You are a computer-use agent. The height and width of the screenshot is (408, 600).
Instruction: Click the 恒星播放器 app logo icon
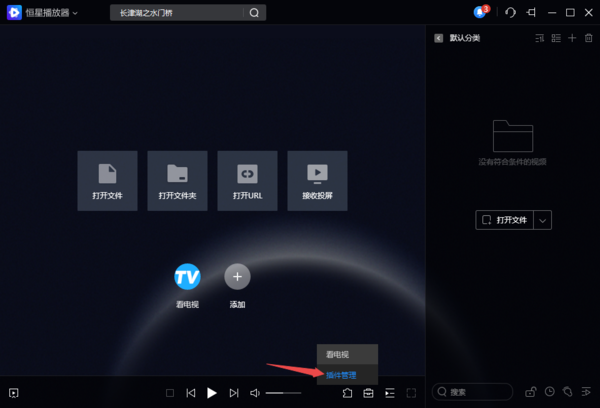[14, 13]
